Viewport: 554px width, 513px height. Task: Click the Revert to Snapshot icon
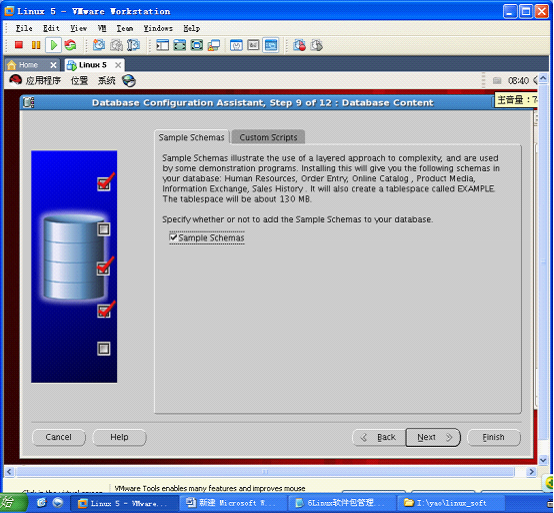click(116, 45)
